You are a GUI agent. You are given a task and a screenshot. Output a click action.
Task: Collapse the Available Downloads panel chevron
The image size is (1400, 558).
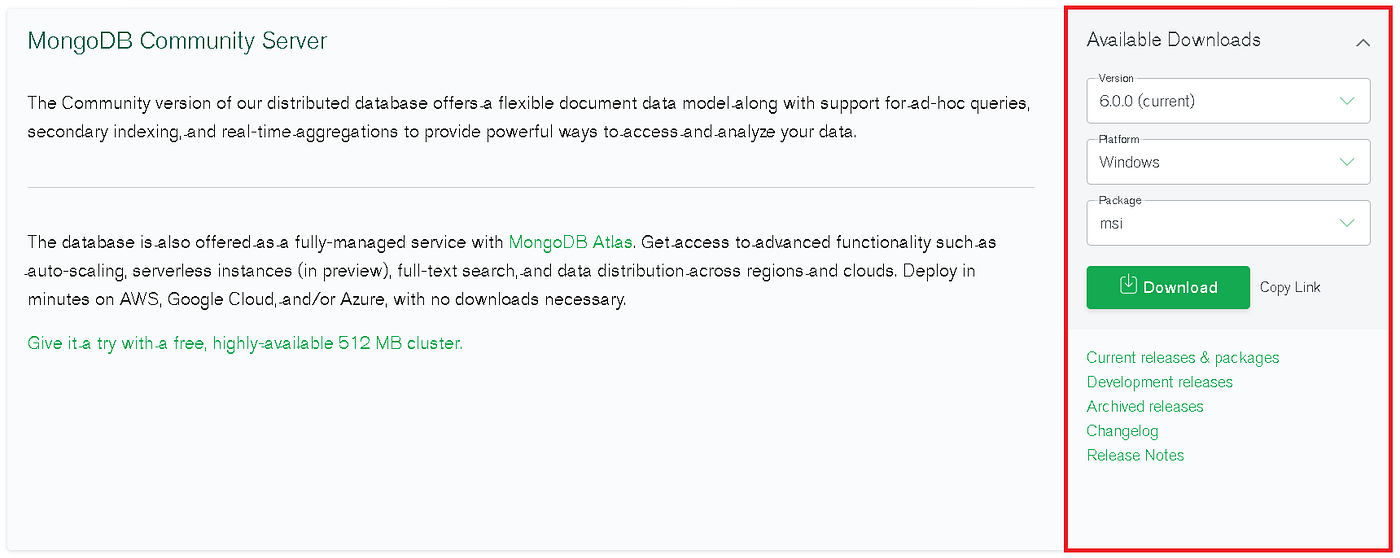[x=1362, y=42]
